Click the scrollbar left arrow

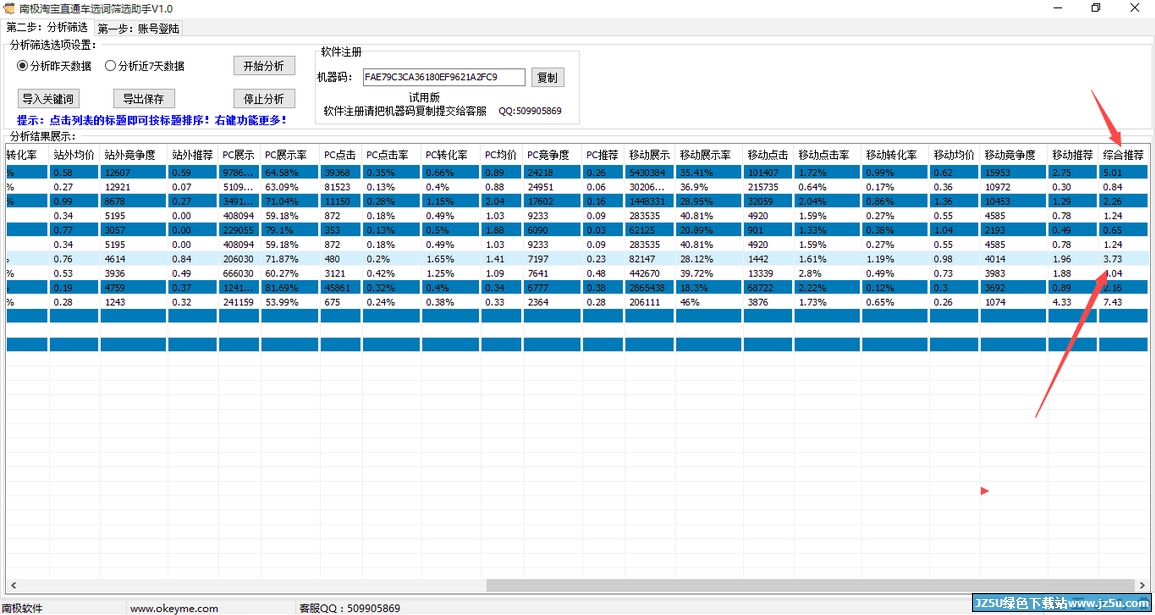click(13, 585)
